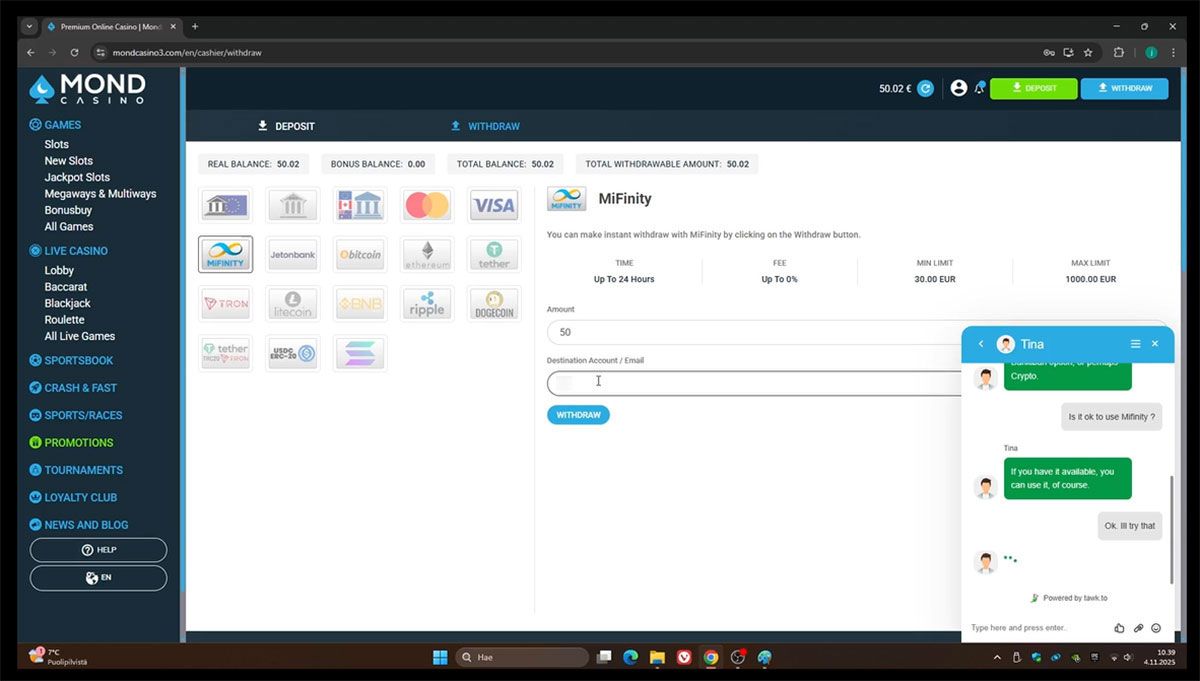Image resolution: width=1200 pixels, height=681 pixels.
Task: Switch to the Deposit tab
Action: point(286,126)
